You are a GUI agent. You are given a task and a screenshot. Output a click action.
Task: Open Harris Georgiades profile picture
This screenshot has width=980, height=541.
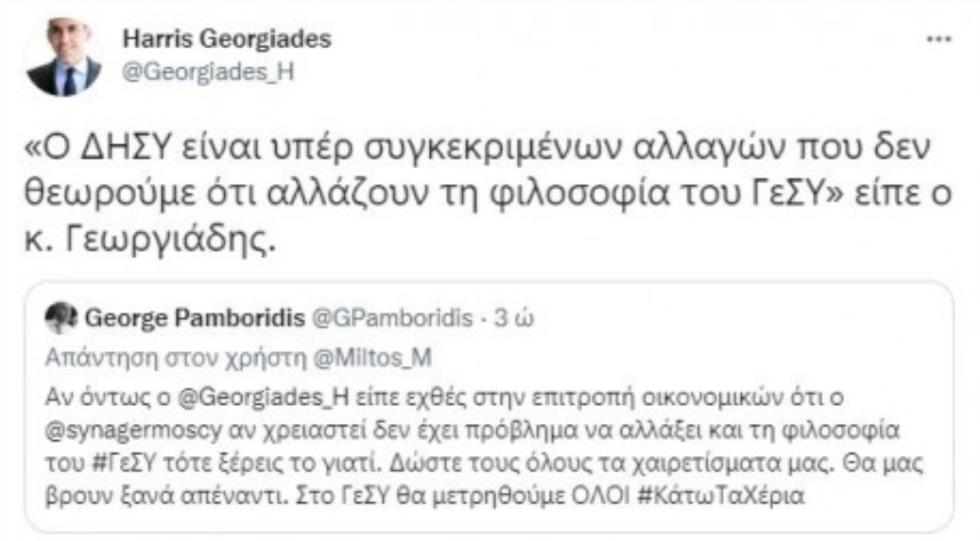(x=64, y=57)
